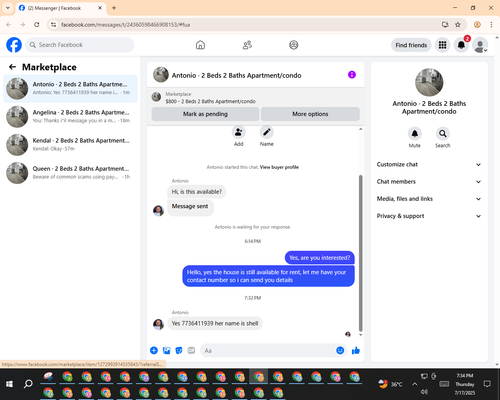Screen dimensions: 500x400
Task: Expand the Privacy & support section
Action: tap(429, 216)
